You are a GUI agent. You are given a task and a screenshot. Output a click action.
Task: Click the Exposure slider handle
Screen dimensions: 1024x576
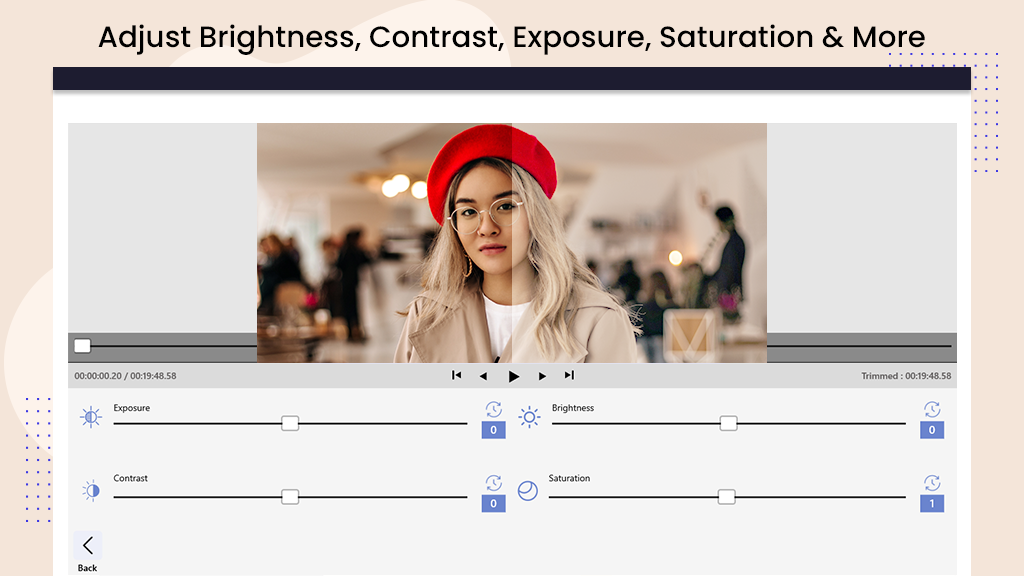pos(290,423)
